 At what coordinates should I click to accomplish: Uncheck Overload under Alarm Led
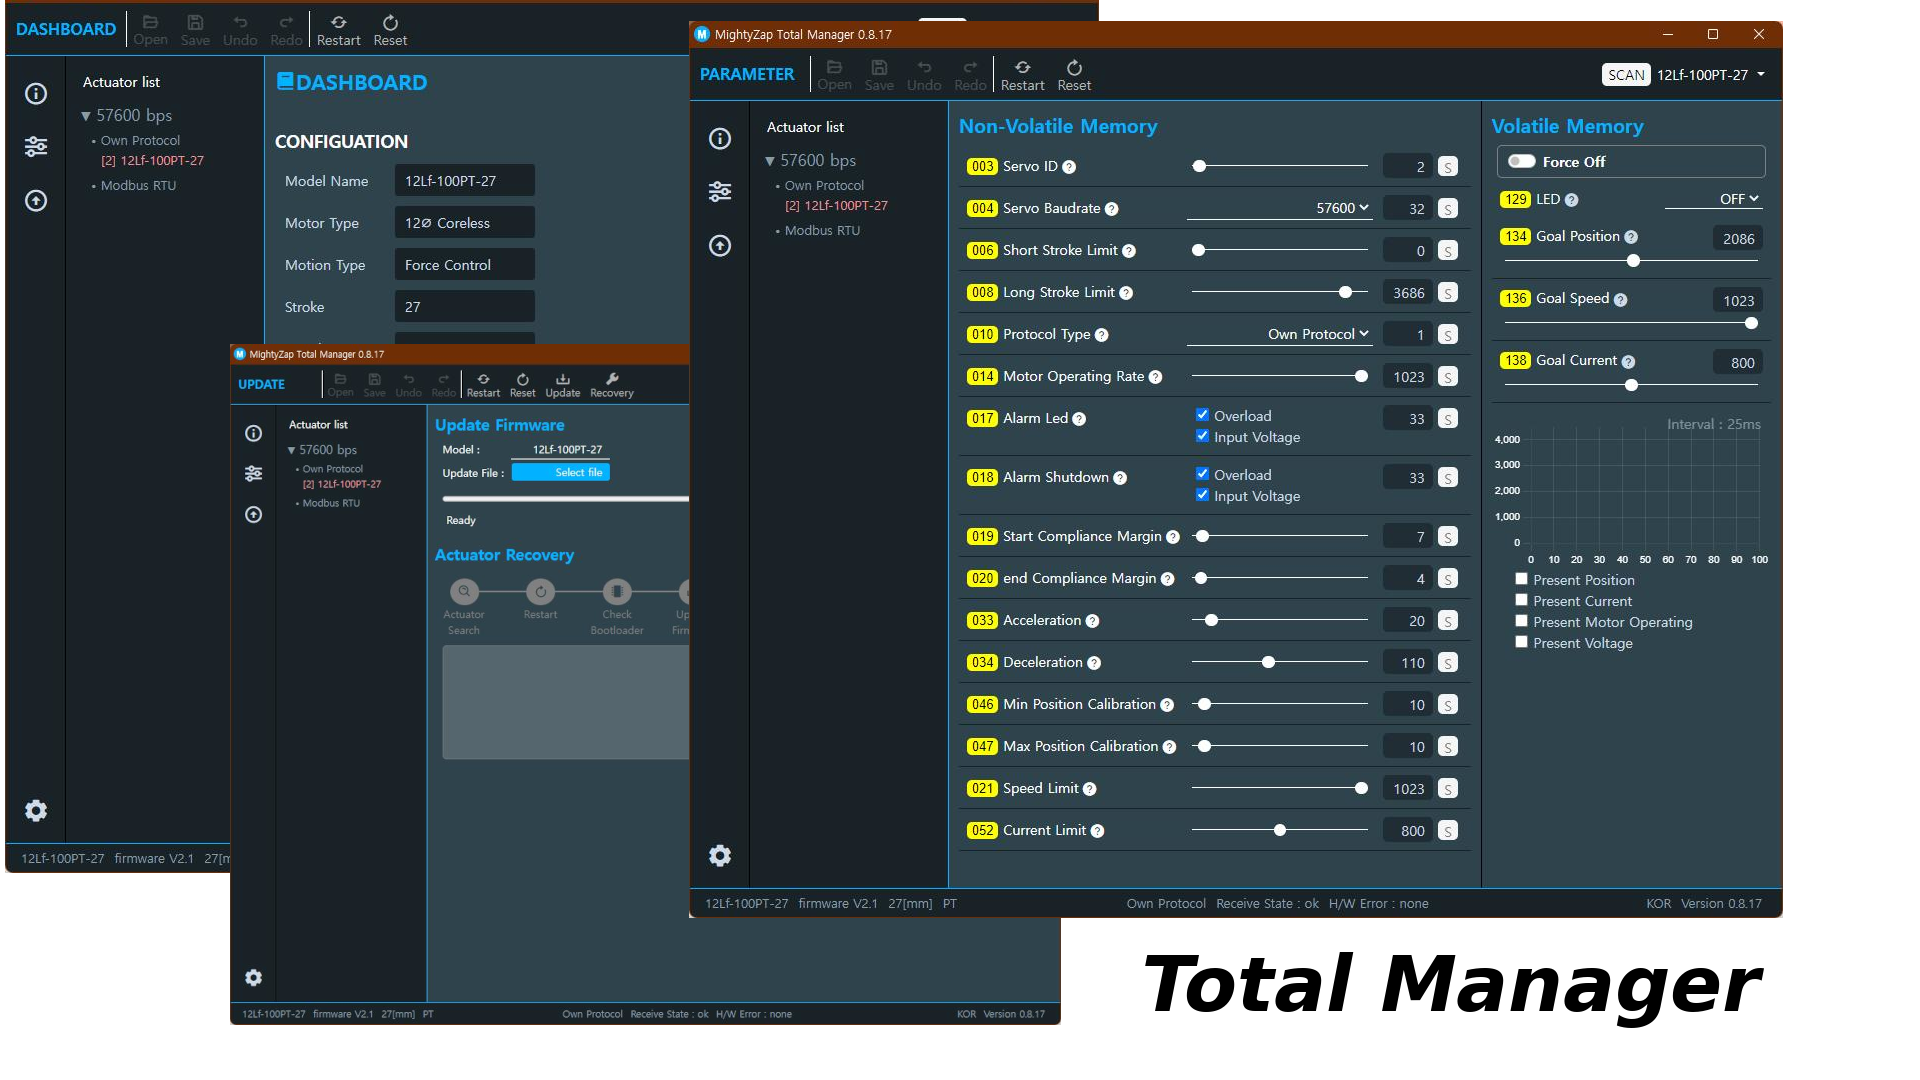(1202, 415)
